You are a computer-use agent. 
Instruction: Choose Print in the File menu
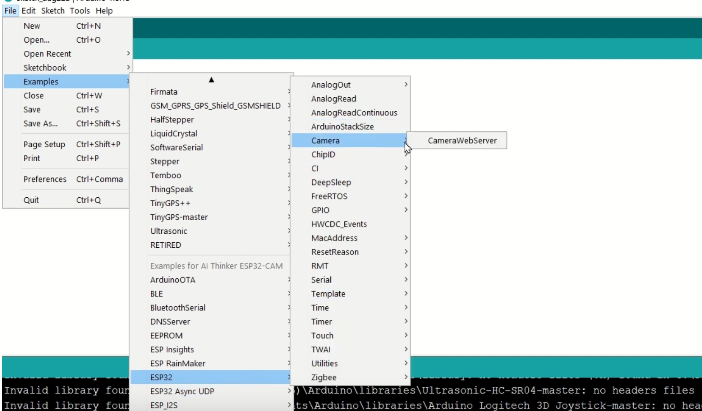[68, 158]
